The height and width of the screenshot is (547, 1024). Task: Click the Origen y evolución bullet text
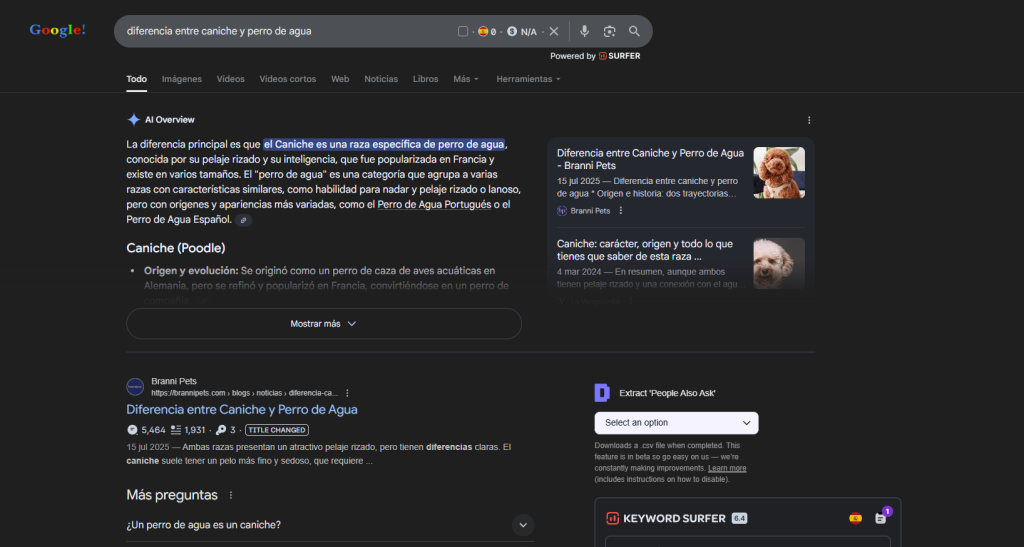click(x=327, y=285)
